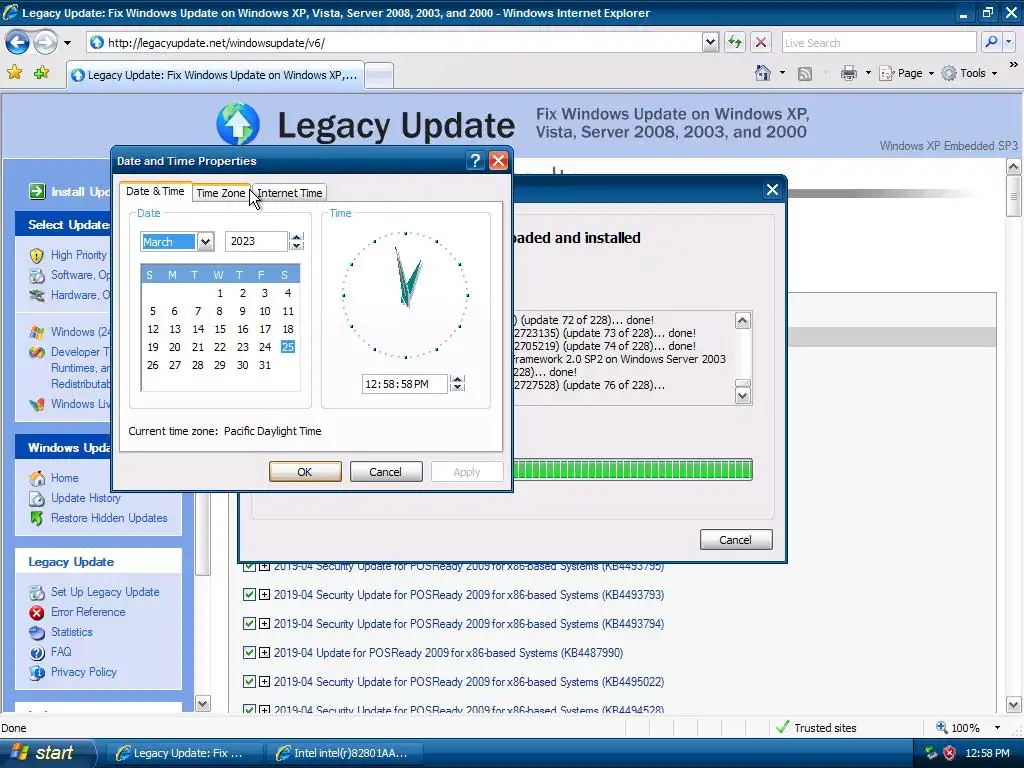The height and width of the screenshot is (768, 1024).
Task: Click the Forward navigation arrow
Action: 45,43
